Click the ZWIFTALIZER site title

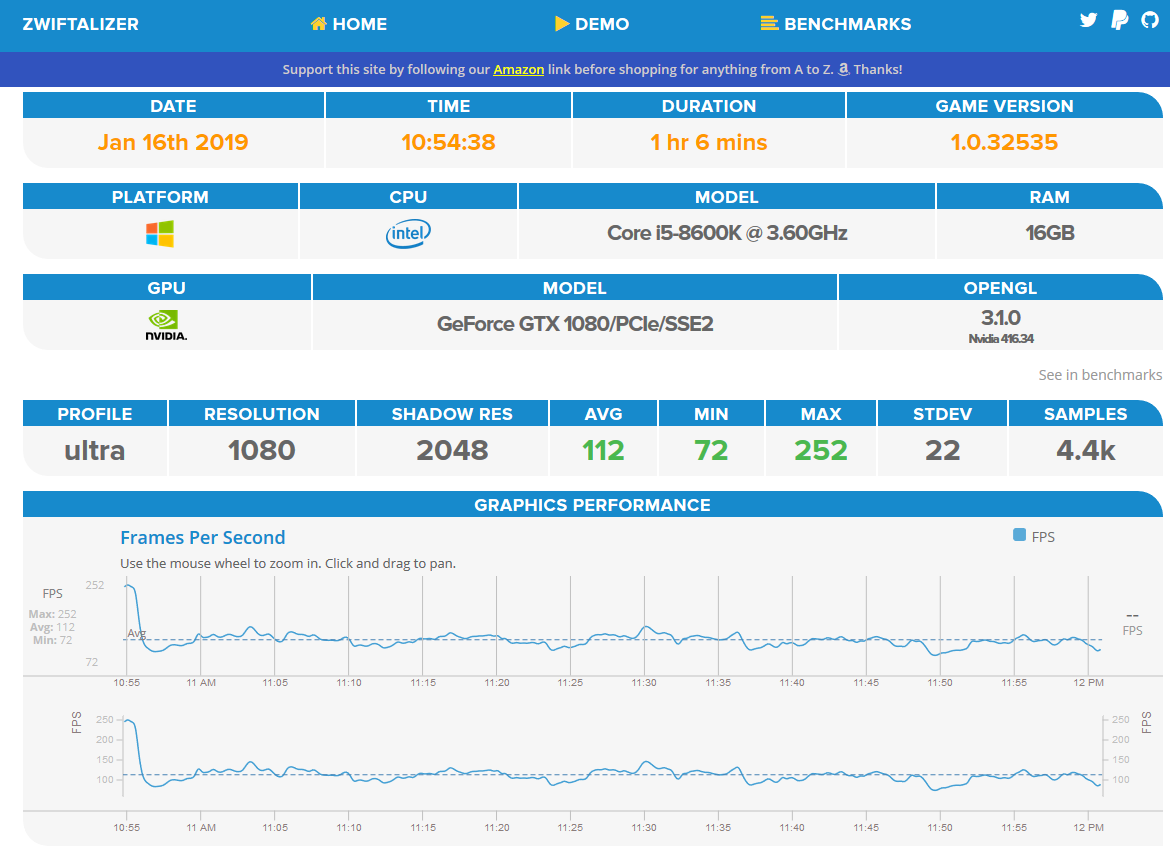81,24
